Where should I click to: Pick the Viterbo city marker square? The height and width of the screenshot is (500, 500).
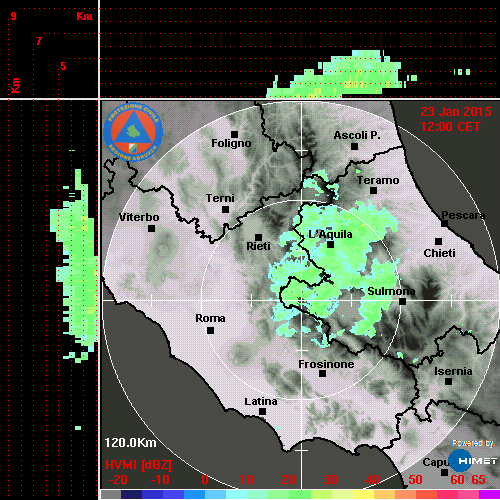[x=151, y=229]
